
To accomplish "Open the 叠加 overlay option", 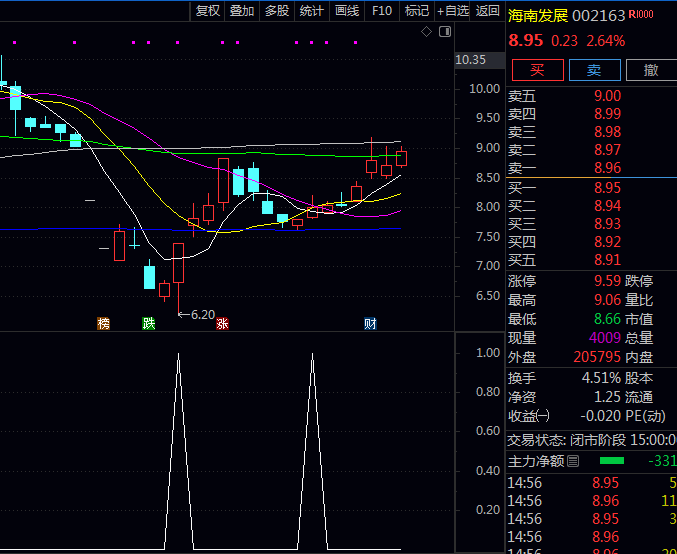I will click(241, 11).
